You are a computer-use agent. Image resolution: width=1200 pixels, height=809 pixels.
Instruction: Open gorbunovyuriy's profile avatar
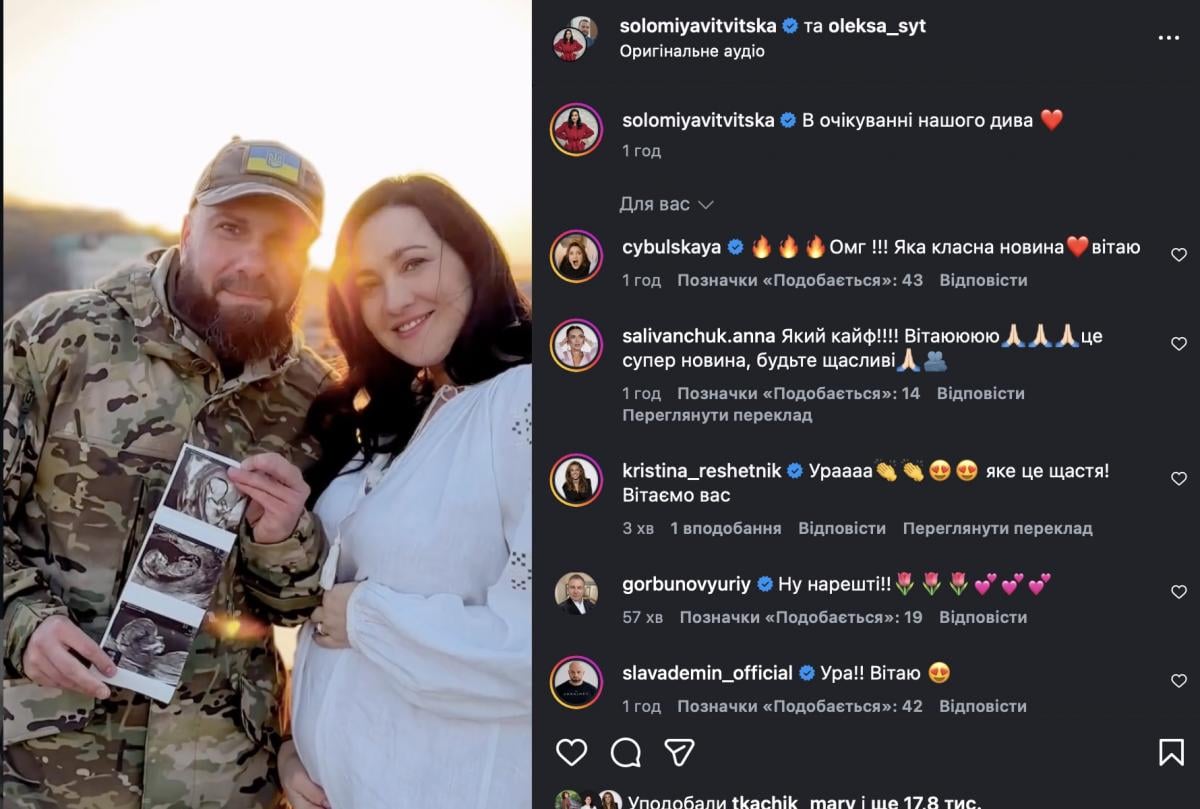(x=576, y=593)
